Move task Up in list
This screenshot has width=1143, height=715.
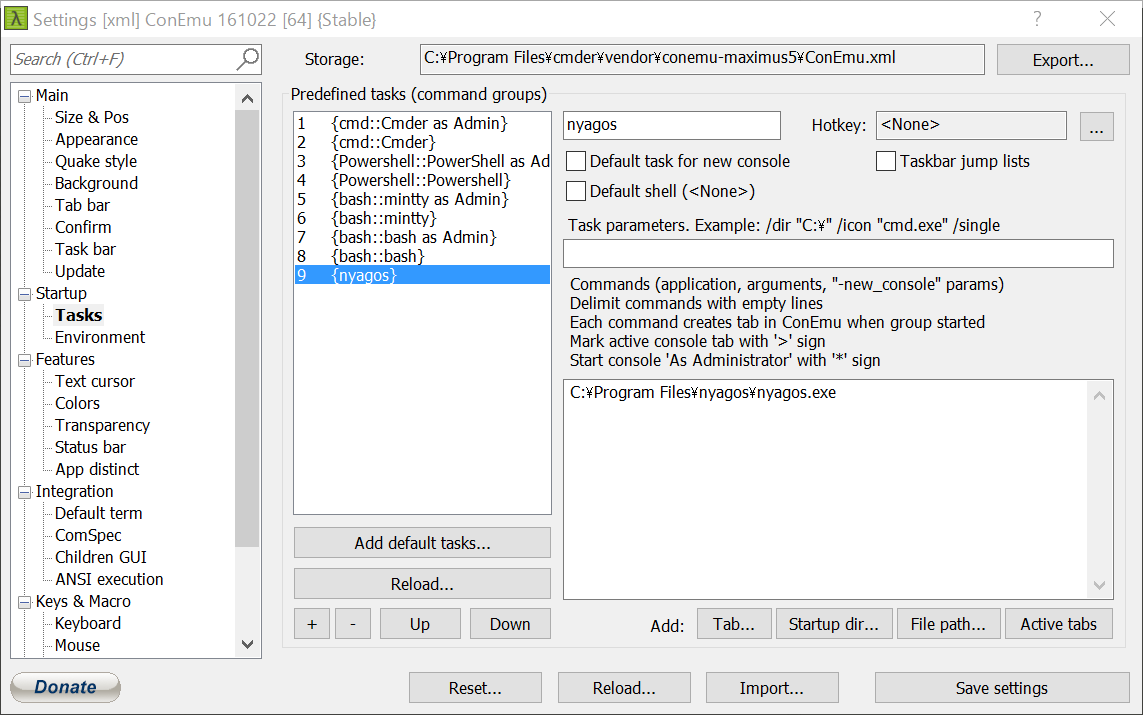[x=420, y=624]
